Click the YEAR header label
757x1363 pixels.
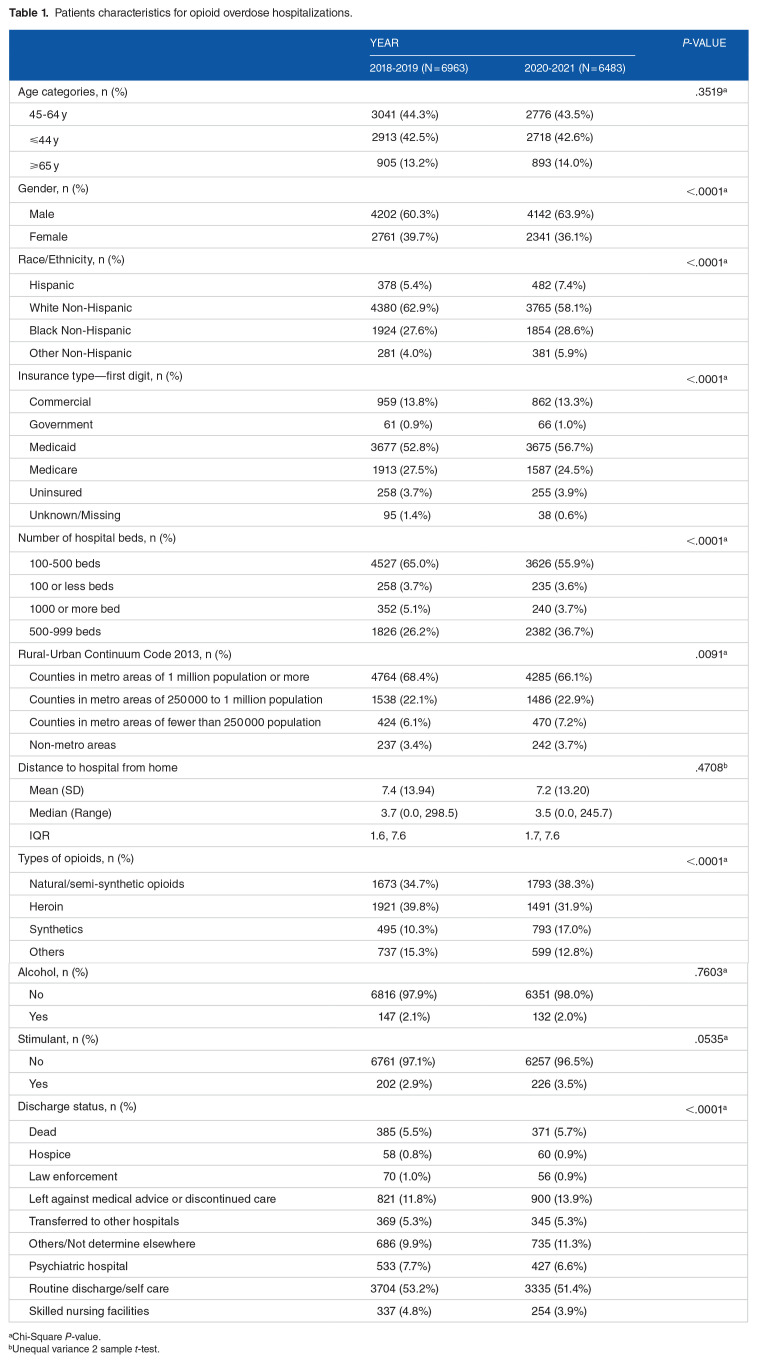click(385, 43)
